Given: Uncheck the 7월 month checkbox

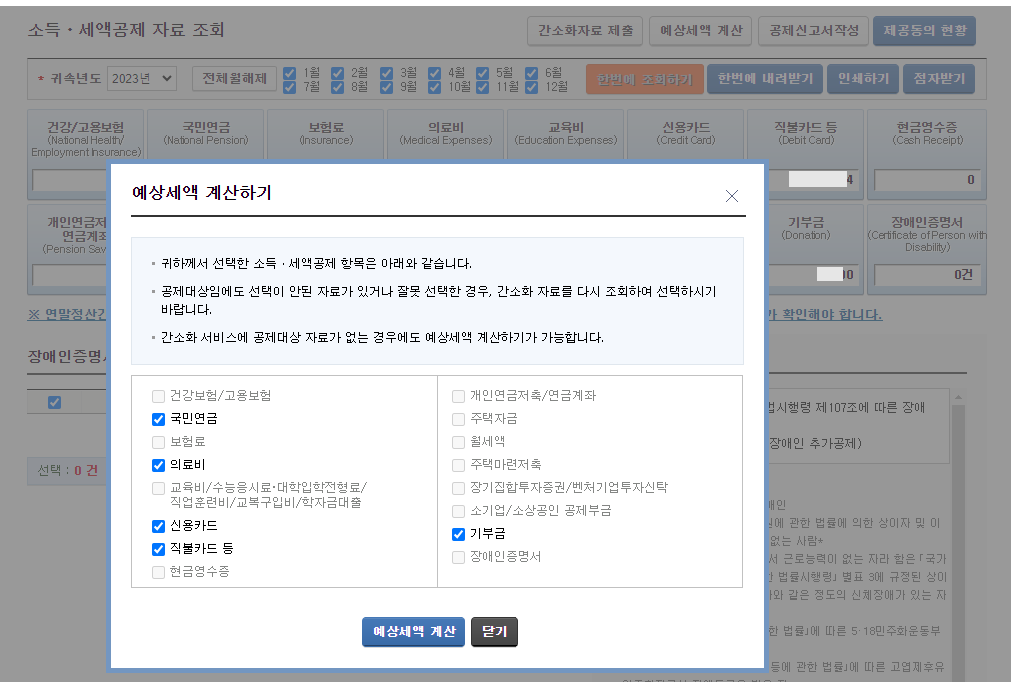Looking at the screenshot, I should tap(290, 87).
